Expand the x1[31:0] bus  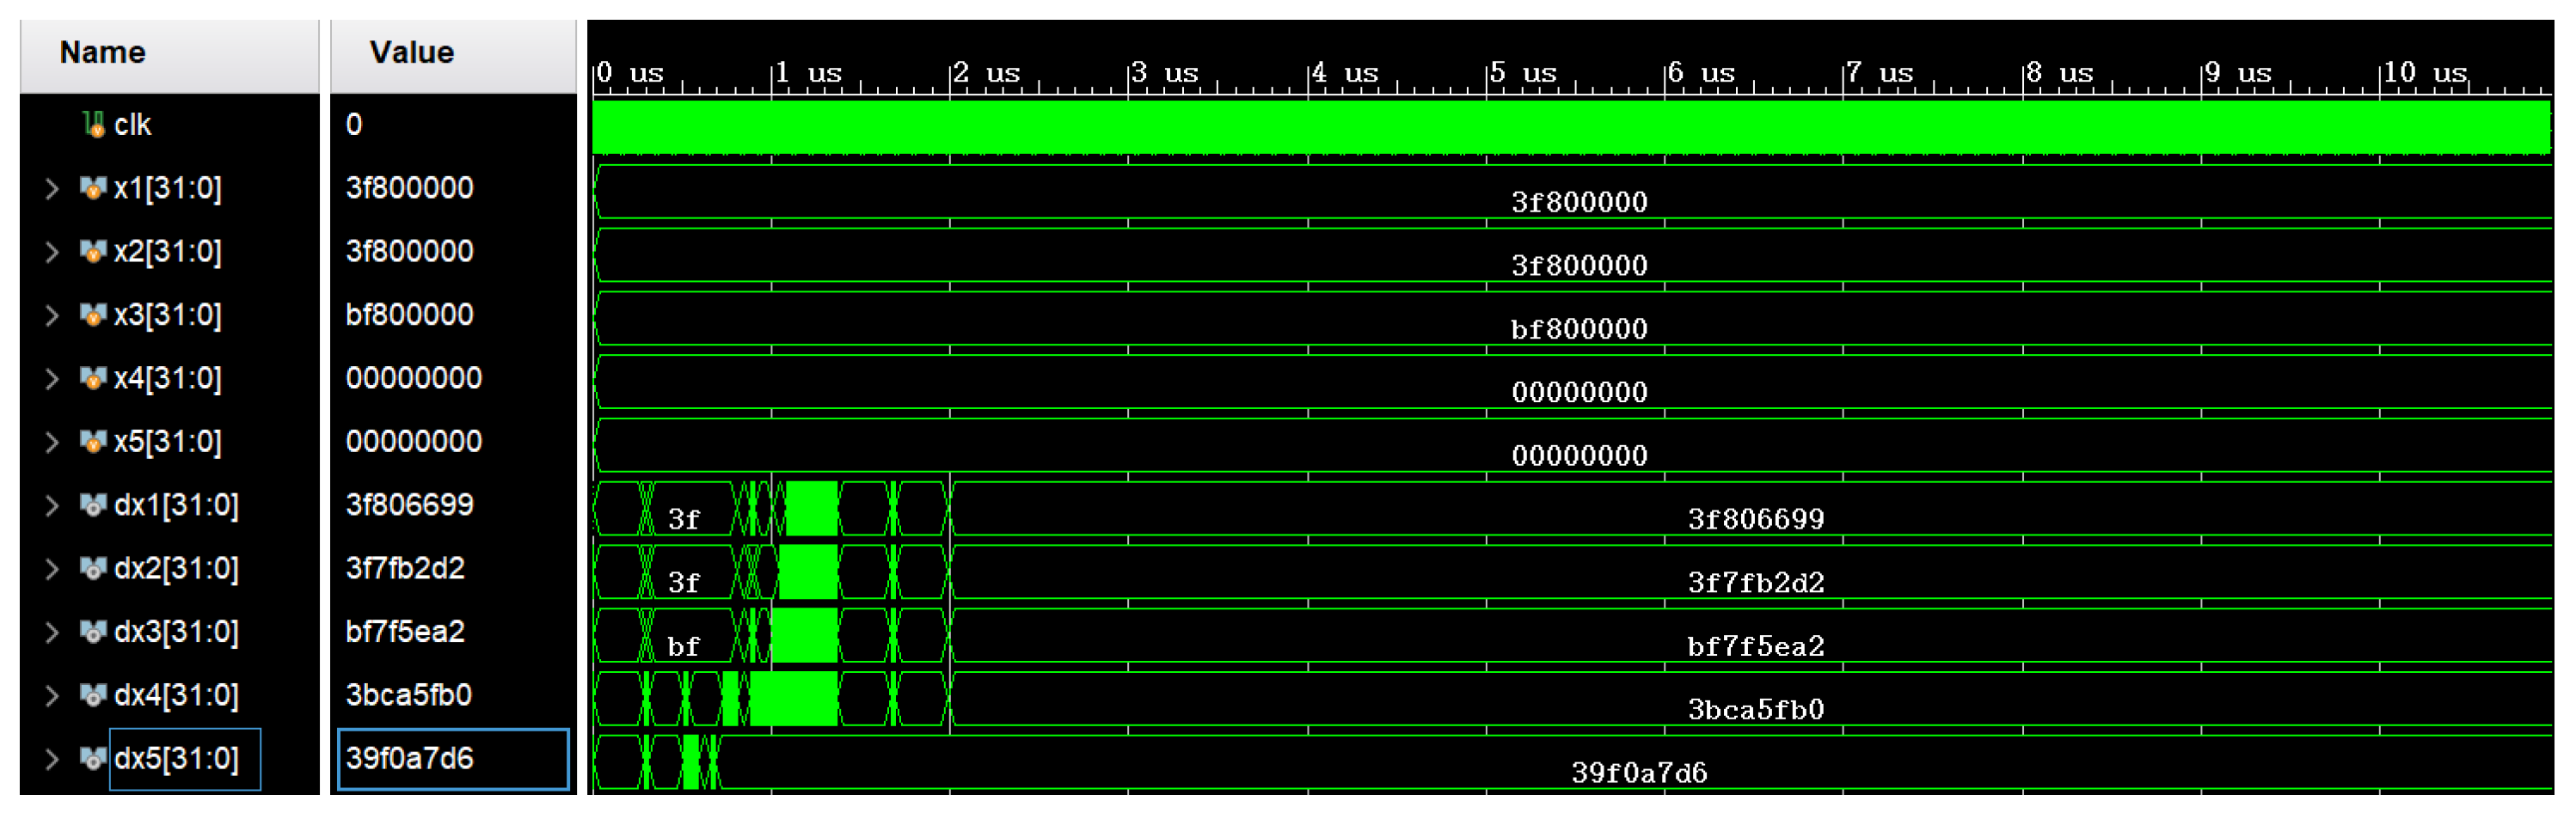(52, 188)
